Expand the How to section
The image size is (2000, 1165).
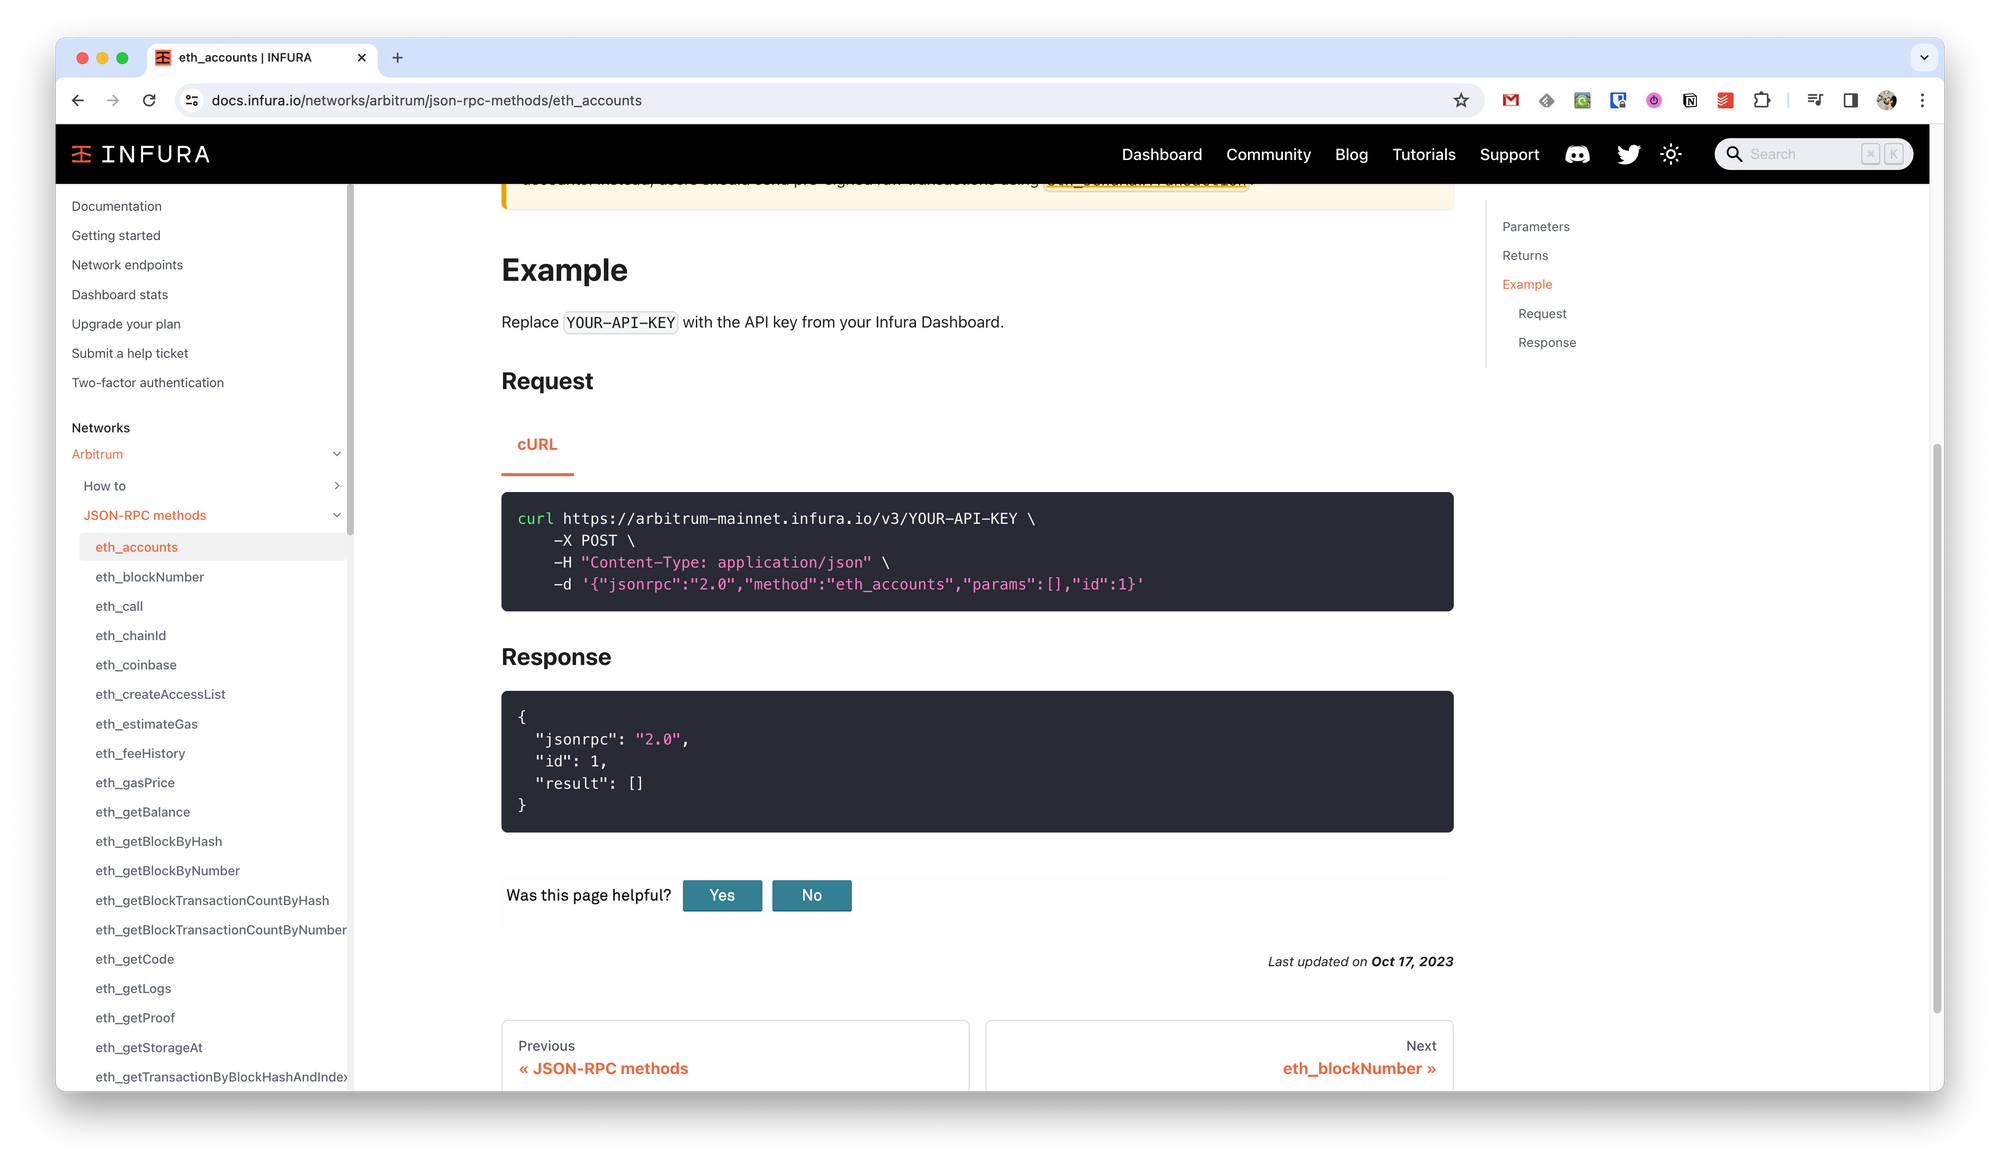336,486
